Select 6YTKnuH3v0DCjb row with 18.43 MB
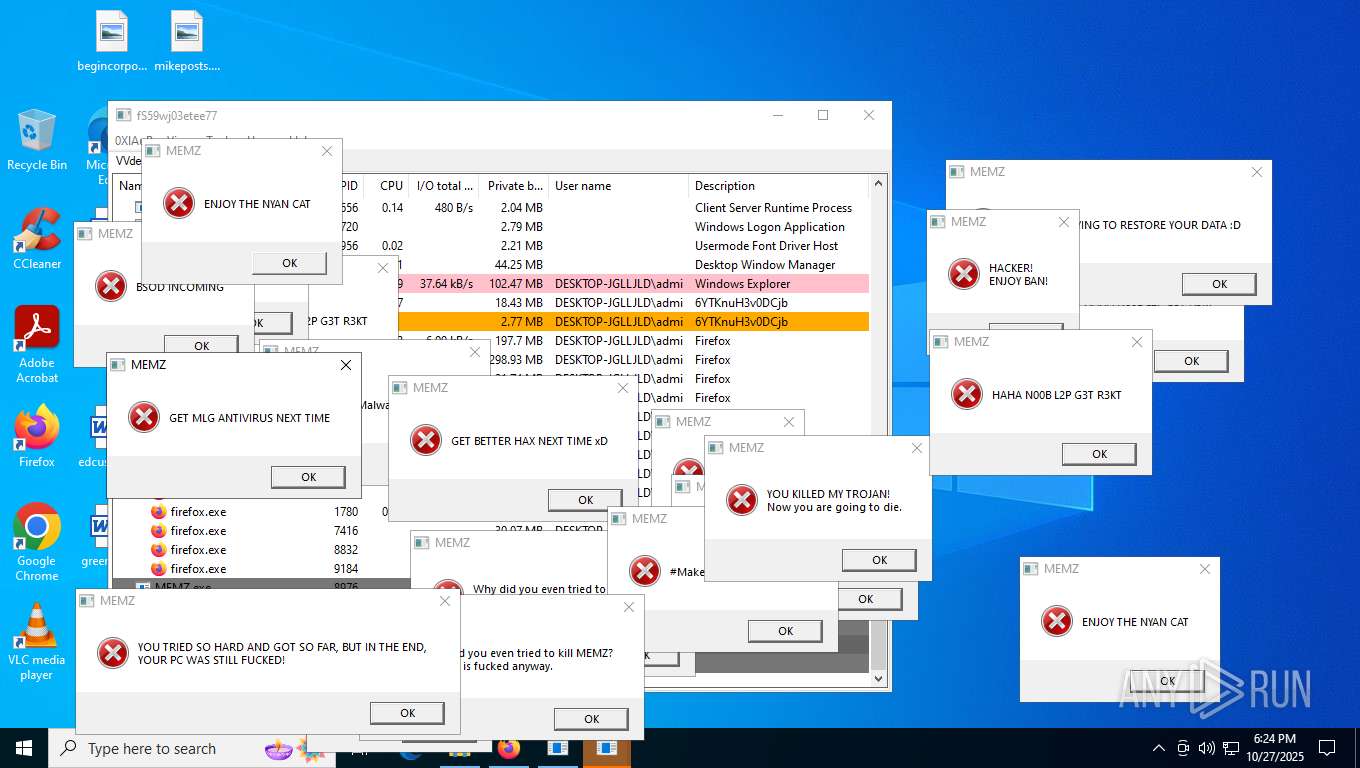The image size is (1360, 768). click(633, 303)
